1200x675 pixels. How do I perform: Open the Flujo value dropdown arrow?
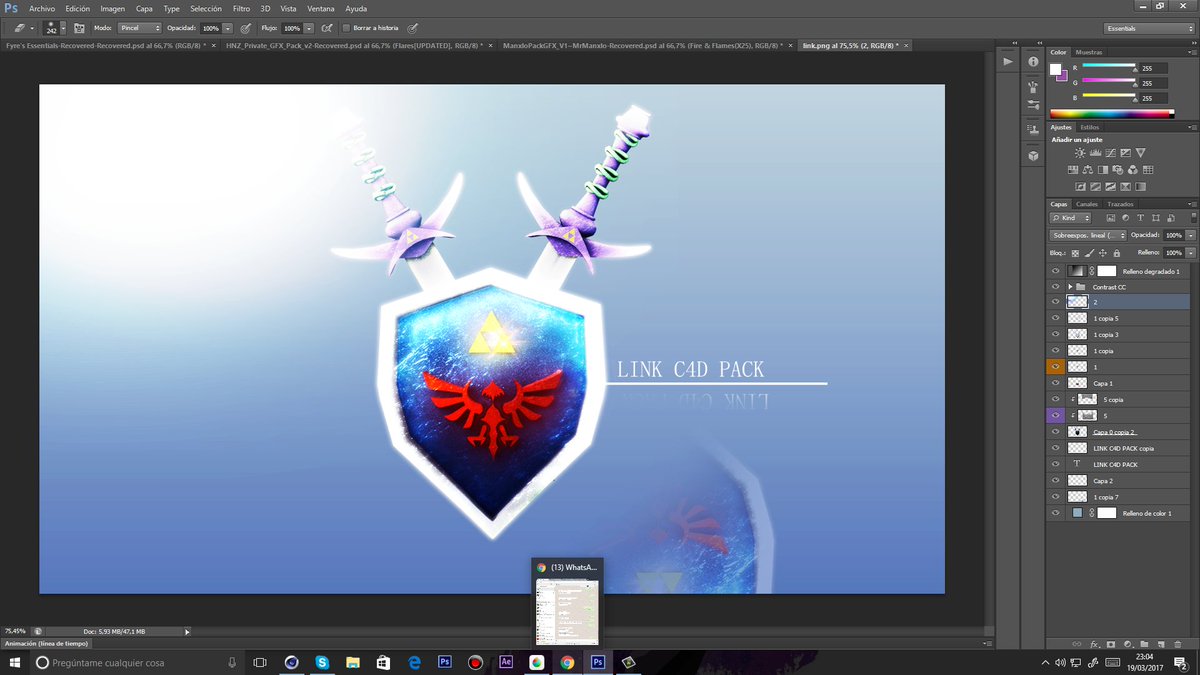[x=309, y=28]
